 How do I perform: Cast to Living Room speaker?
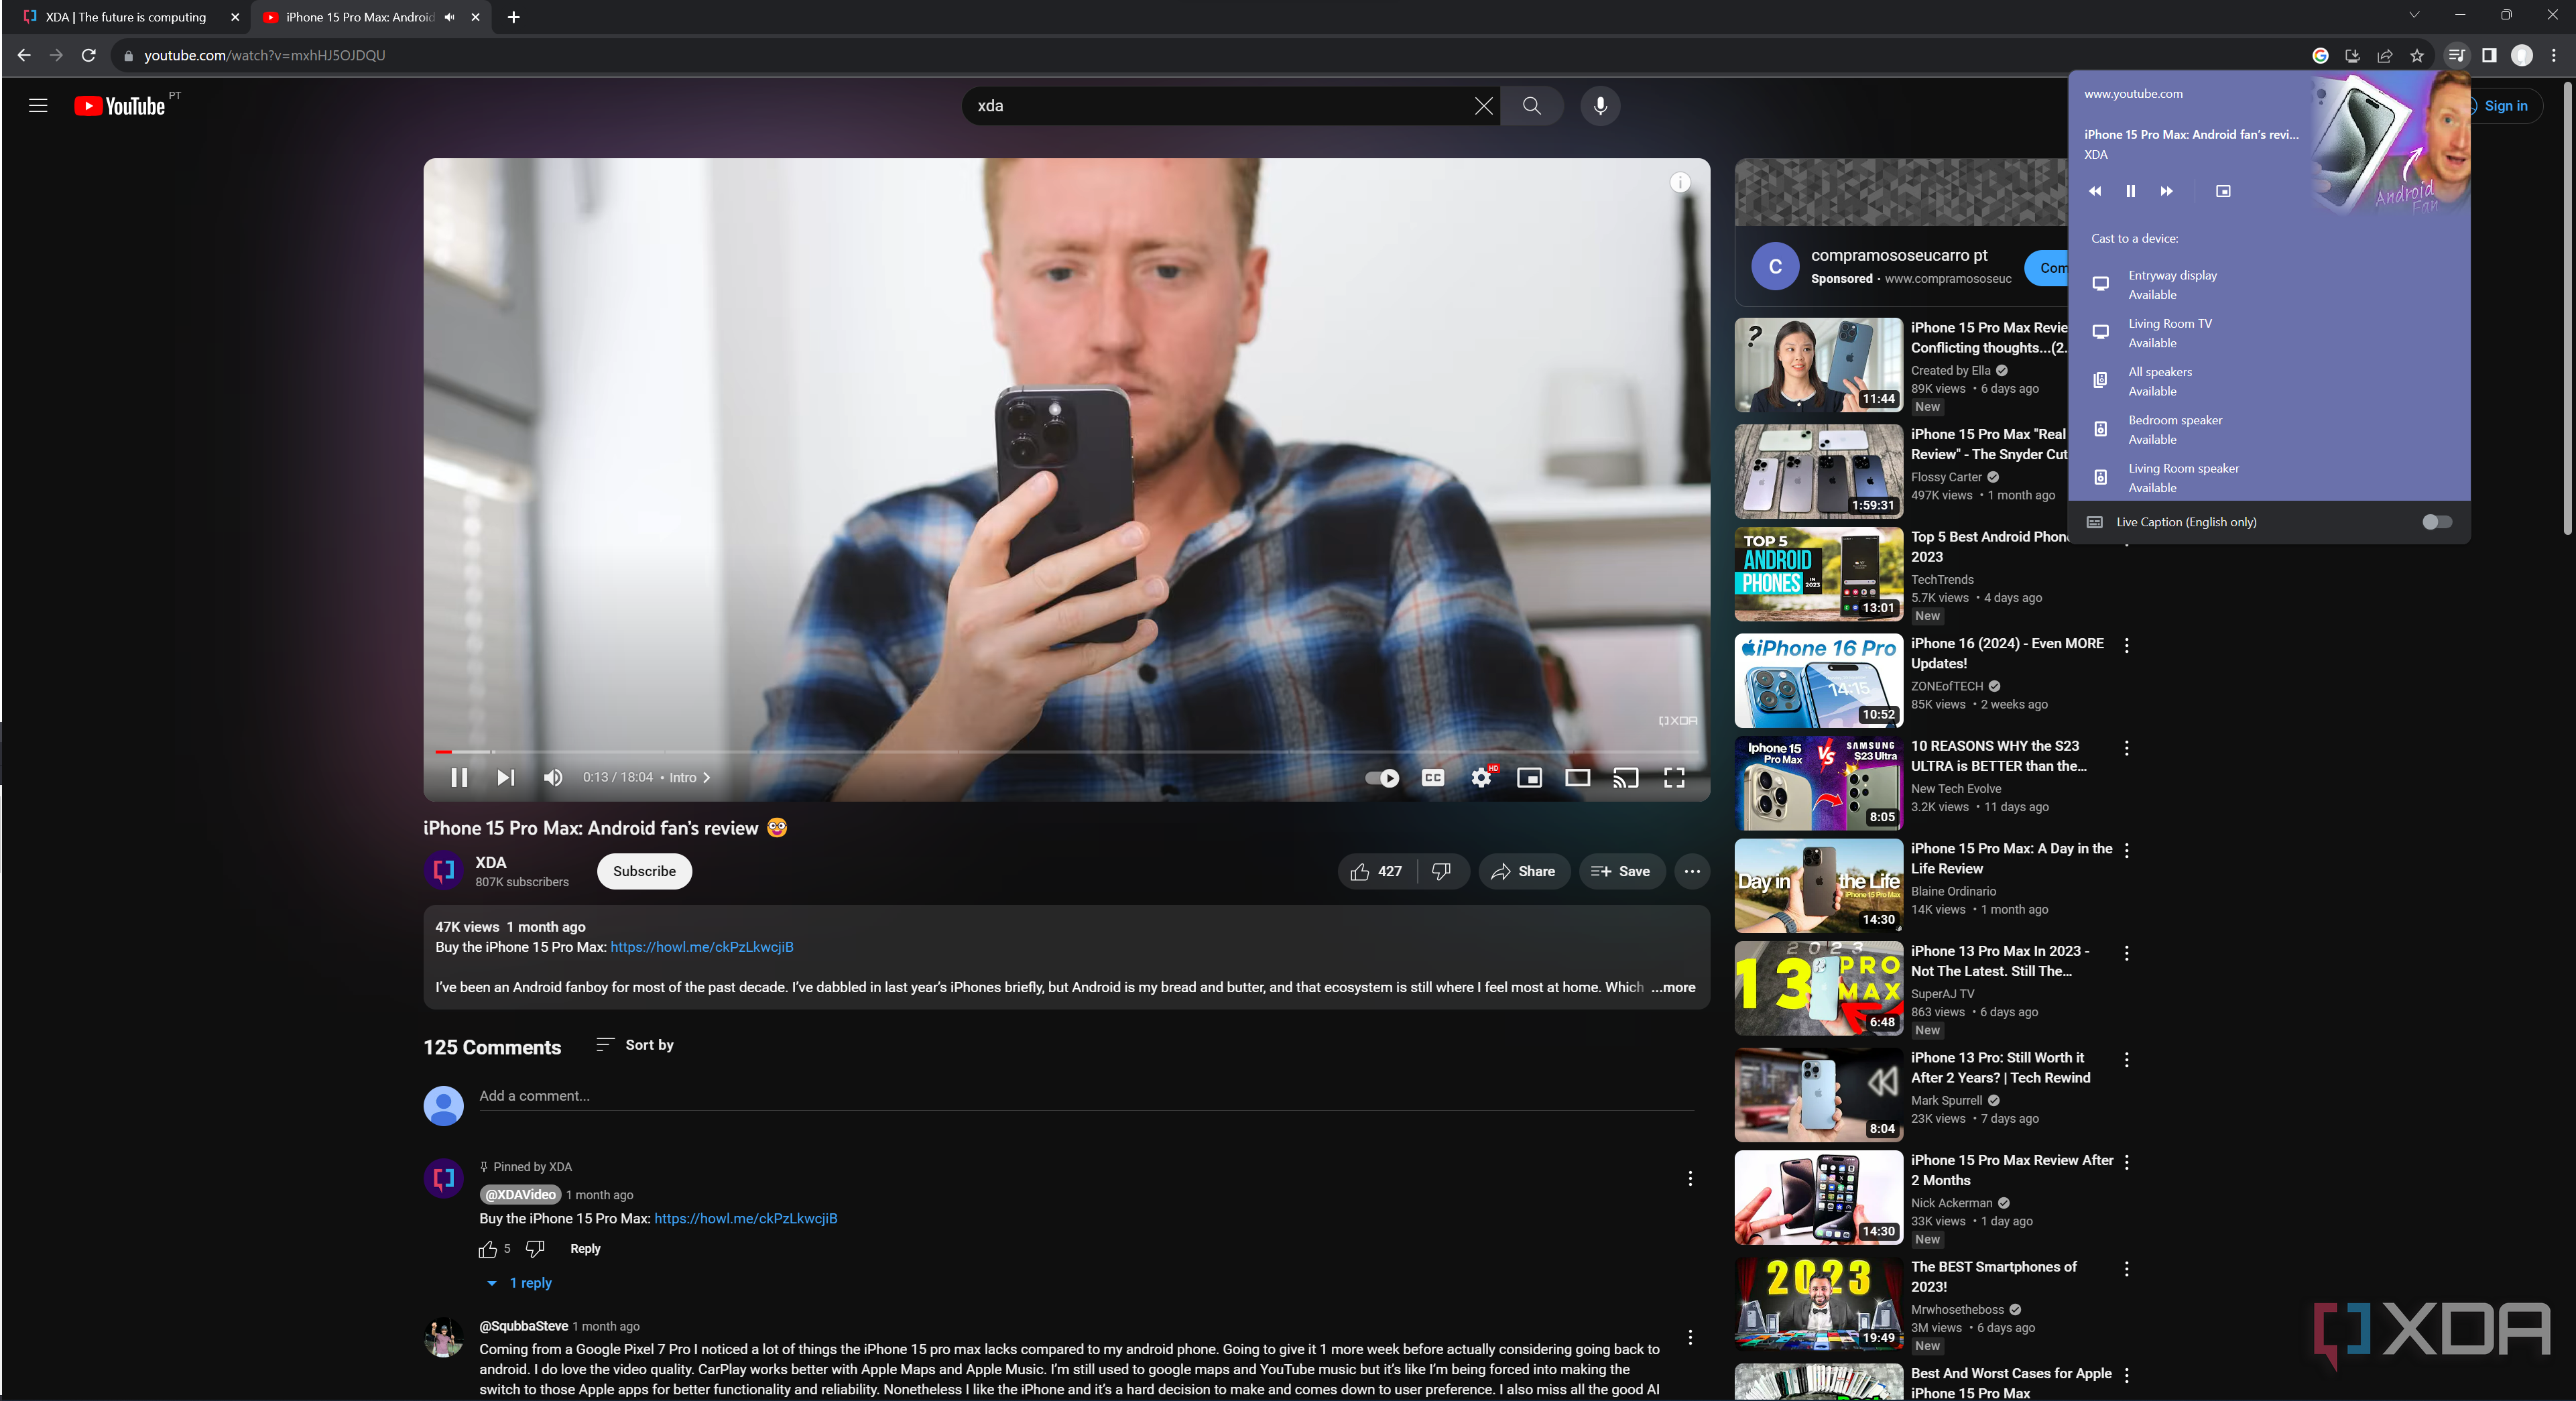pyautogui.click(x=2268, y=478)
